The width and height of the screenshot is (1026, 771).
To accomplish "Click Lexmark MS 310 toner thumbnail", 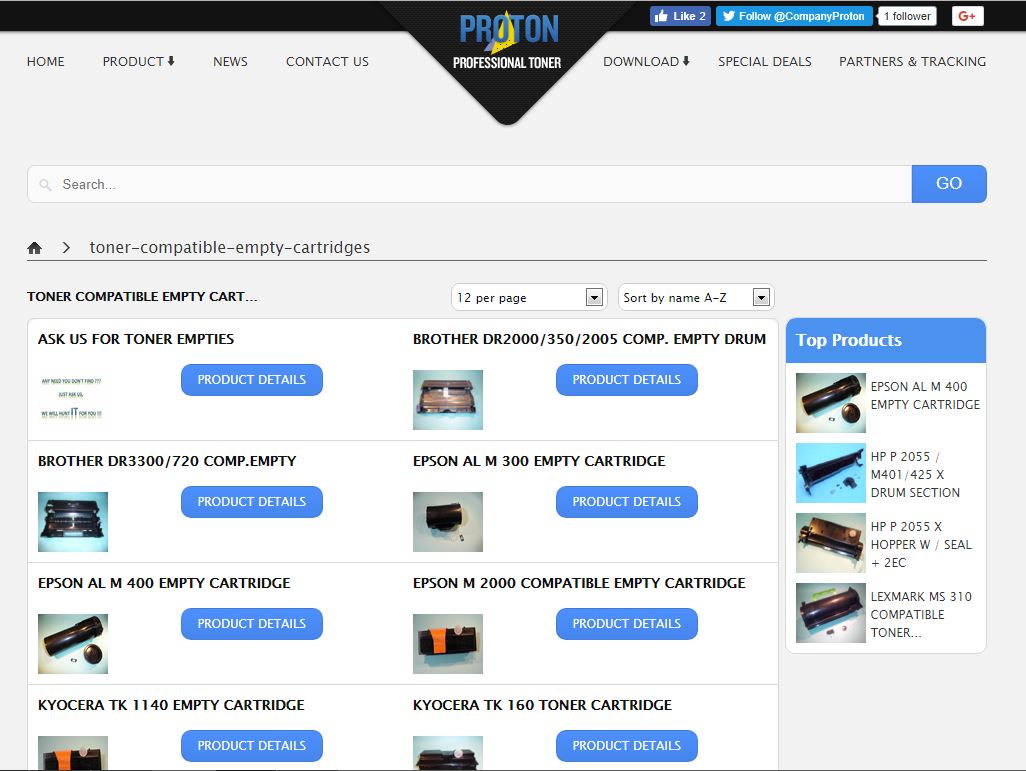I will click(830, 613).
